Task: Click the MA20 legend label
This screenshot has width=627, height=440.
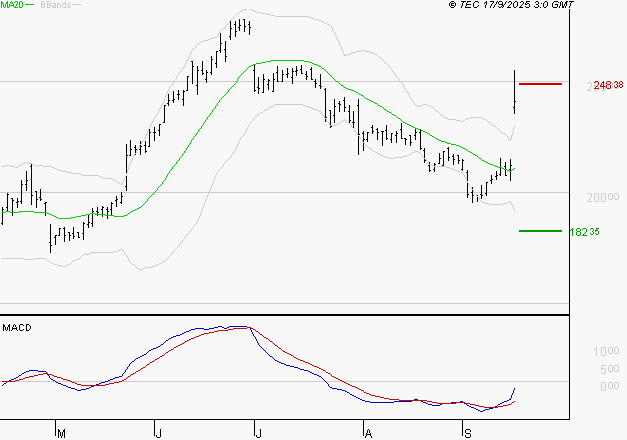Action: point(12,6)
